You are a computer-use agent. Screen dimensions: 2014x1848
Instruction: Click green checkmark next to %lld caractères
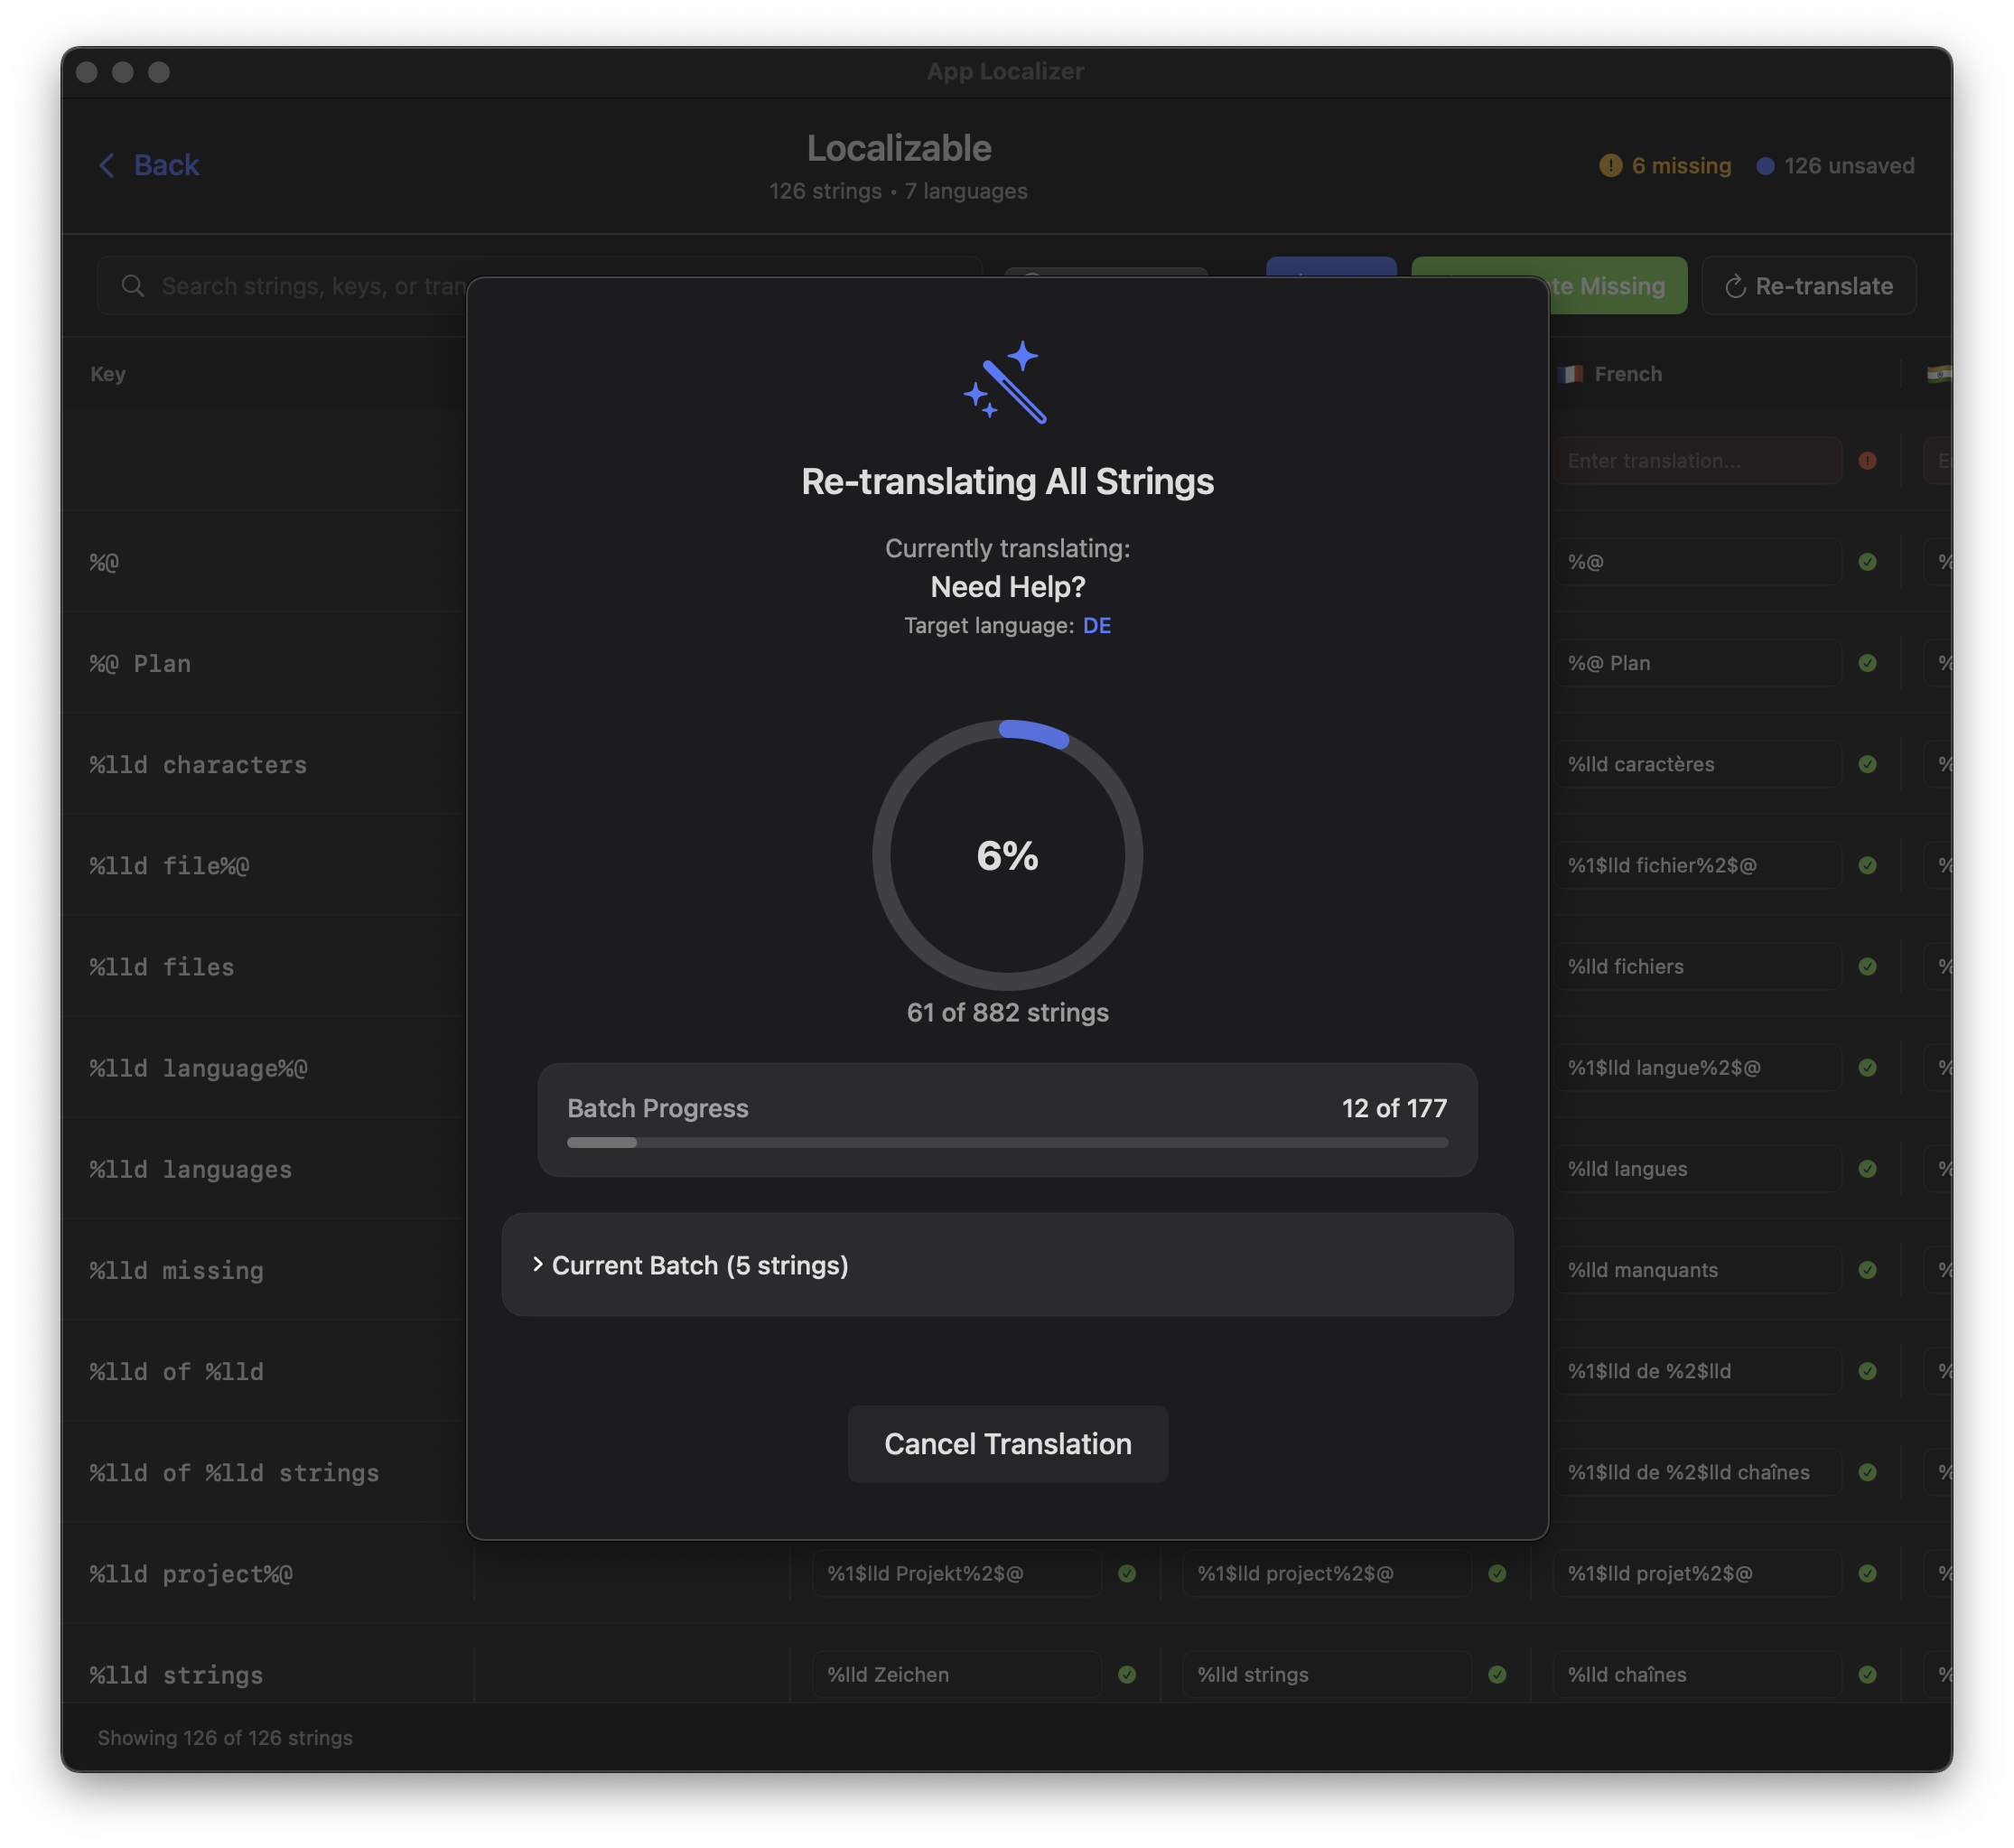pyautogui.click(x=1867, y=764)
